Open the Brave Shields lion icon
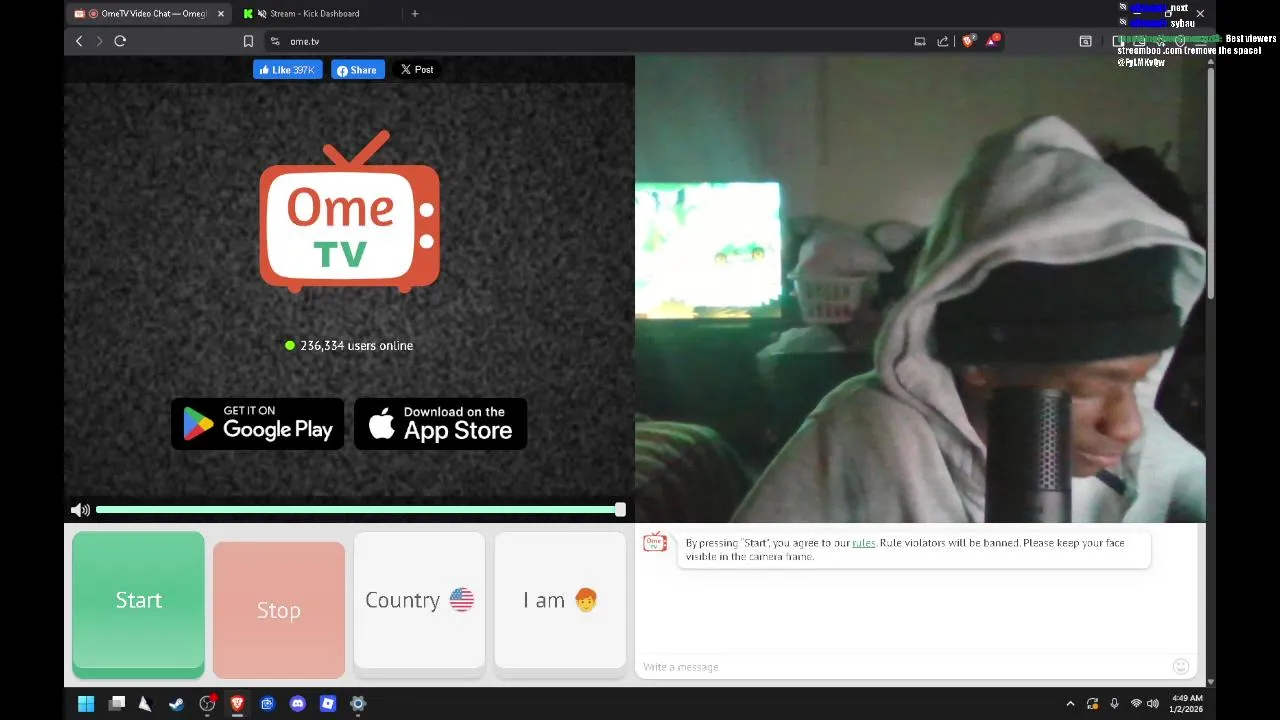 (968, 41)
